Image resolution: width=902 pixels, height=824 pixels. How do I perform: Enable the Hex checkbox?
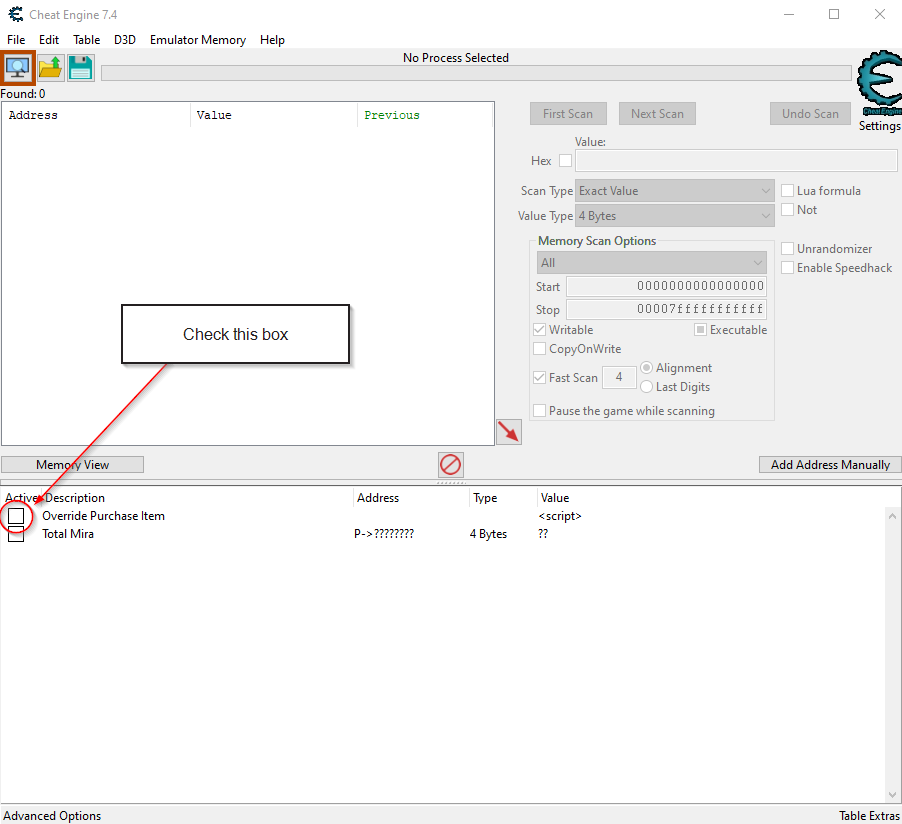pos(565,161)
